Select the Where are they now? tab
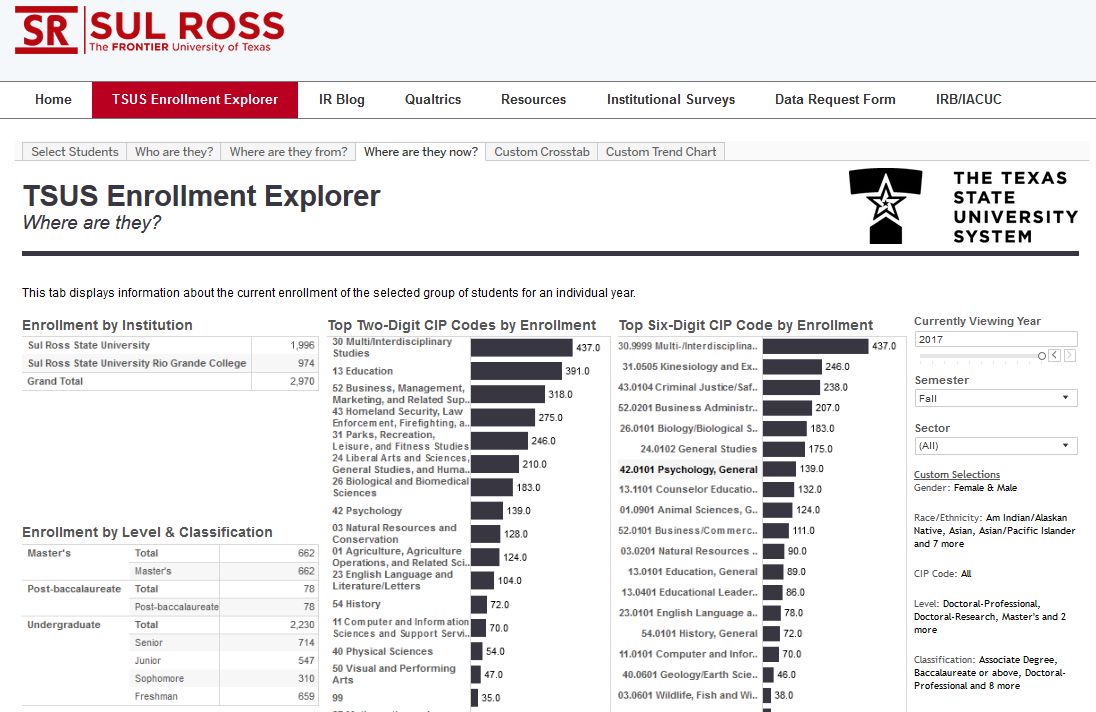Screen dimensions: 1096x712 click(421, 152)
